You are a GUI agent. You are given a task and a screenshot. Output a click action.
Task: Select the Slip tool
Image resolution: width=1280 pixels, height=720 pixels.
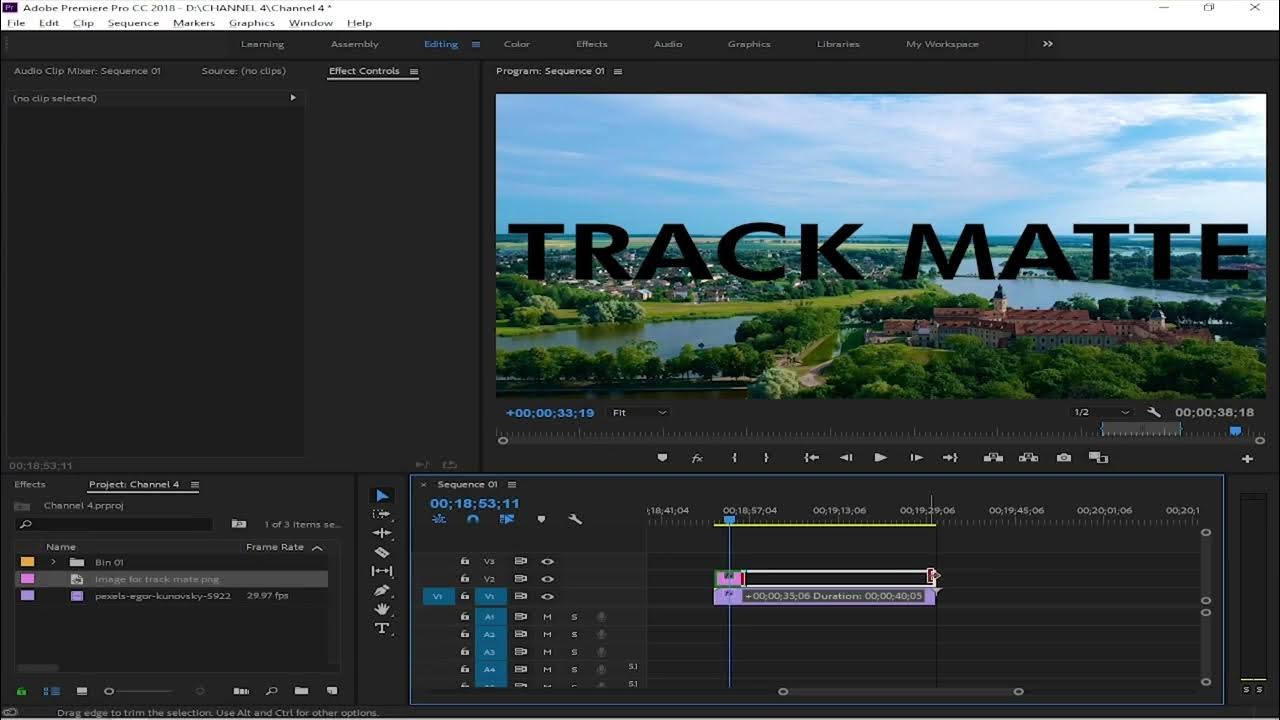(382, 571)
